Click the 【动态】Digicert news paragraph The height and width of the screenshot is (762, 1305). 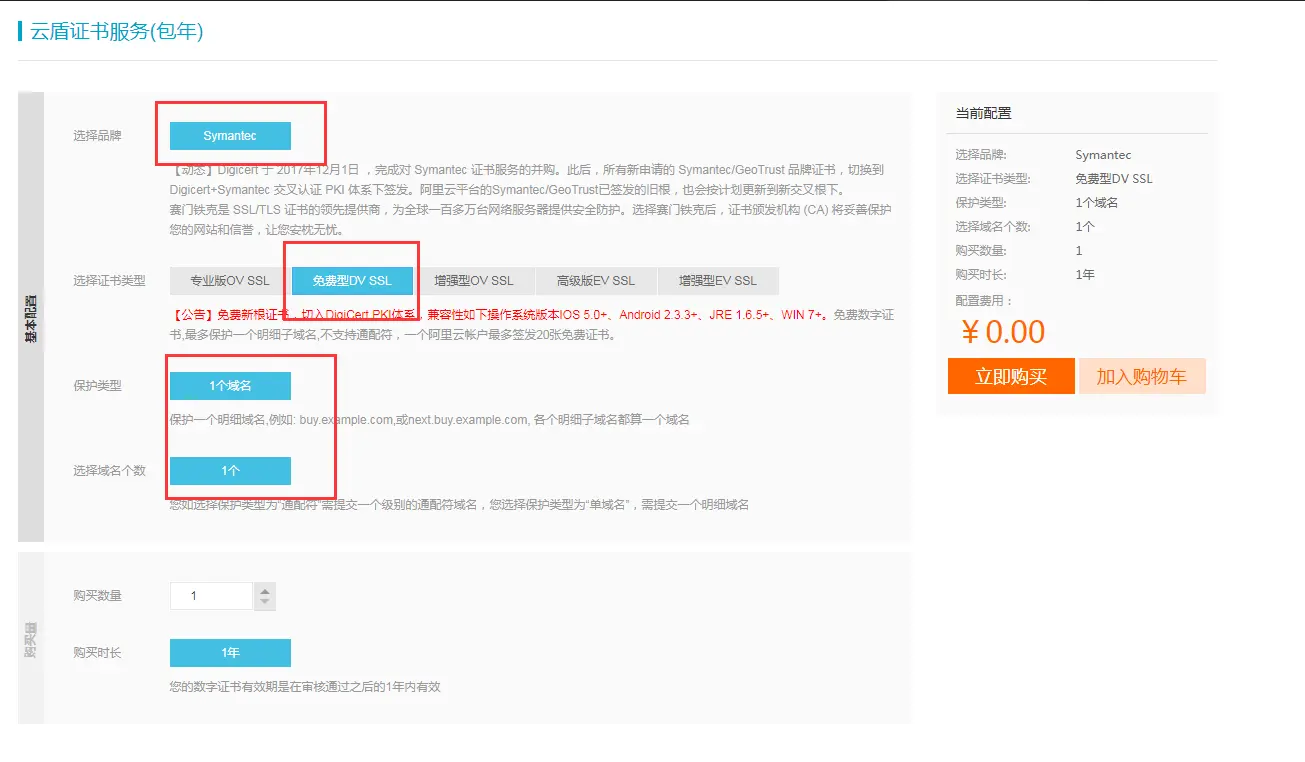[527, 180]
